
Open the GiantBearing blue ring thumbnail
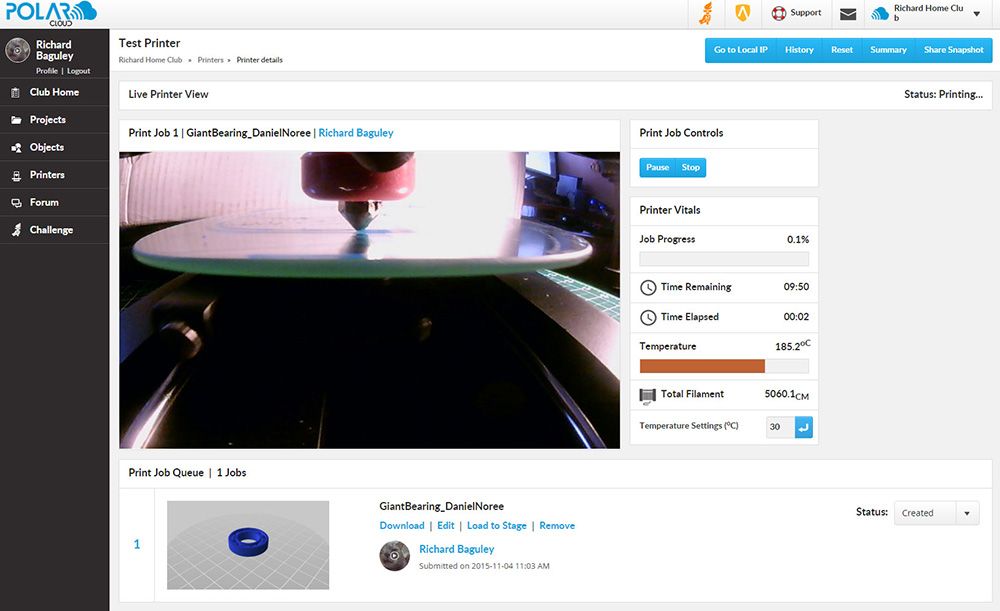coord(248,545)
